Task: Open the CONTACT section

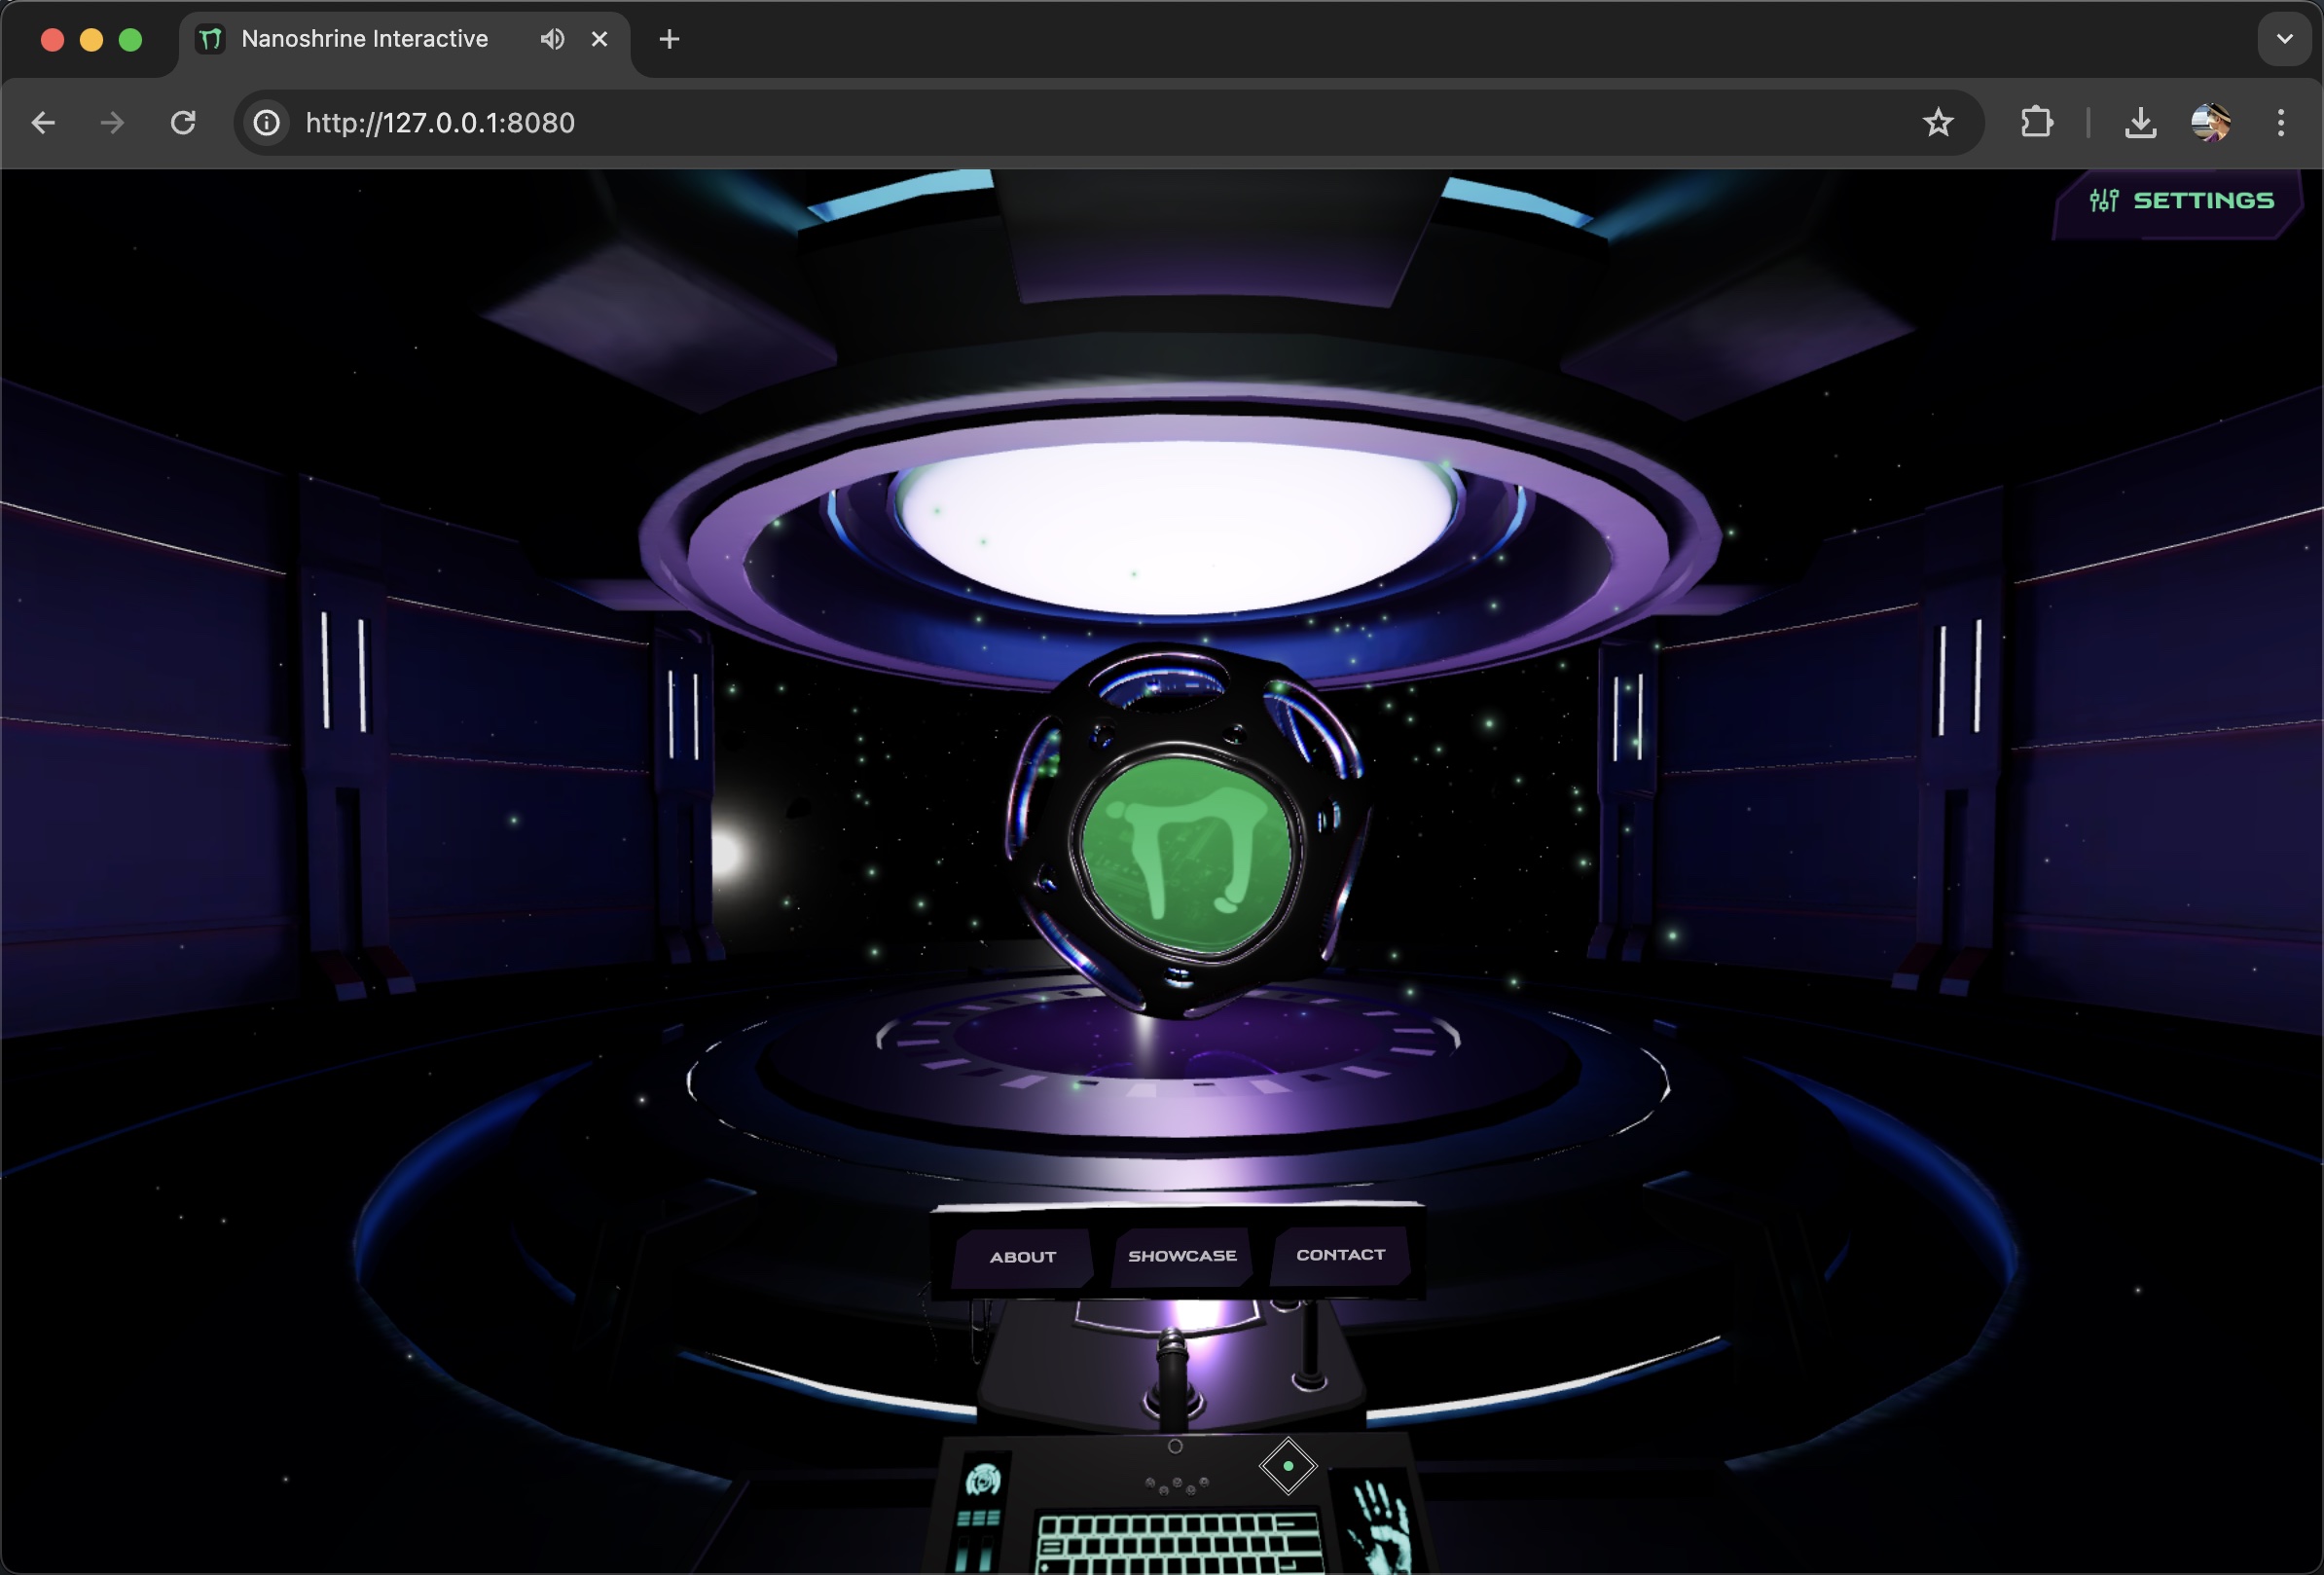Action: (1340, 1255)
